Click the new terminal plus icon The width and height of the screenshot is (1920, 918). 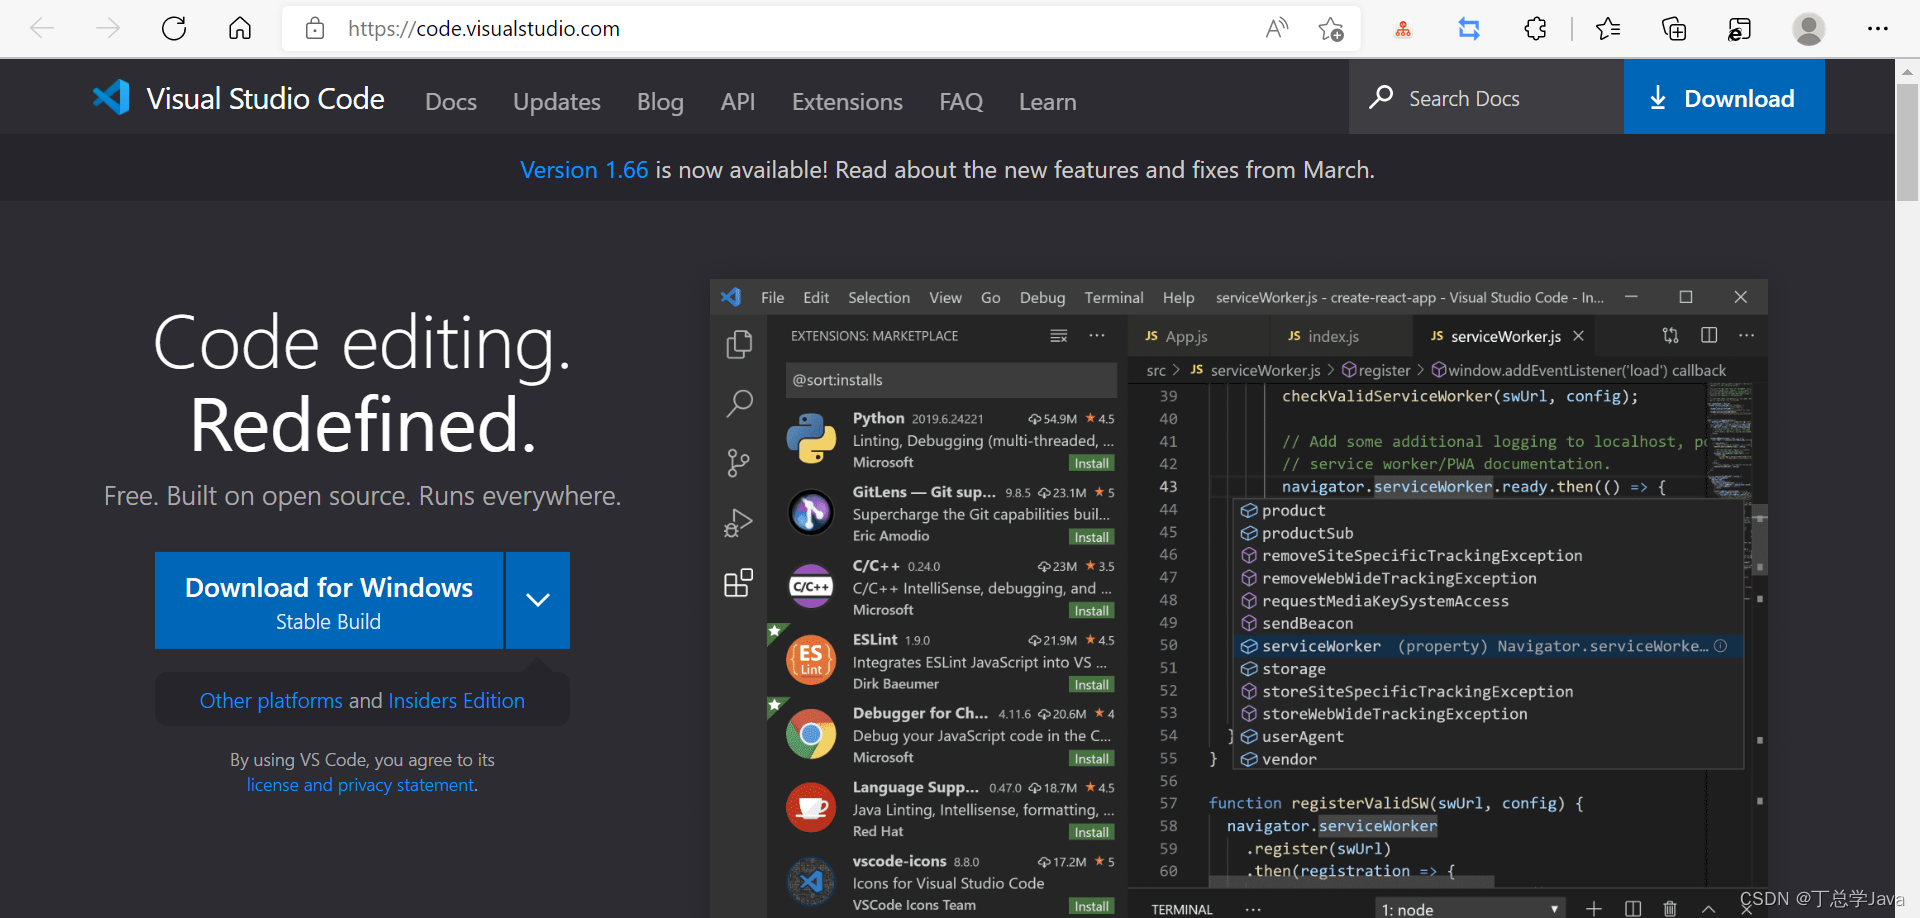pyautogui.click(x=1594, y=908)
